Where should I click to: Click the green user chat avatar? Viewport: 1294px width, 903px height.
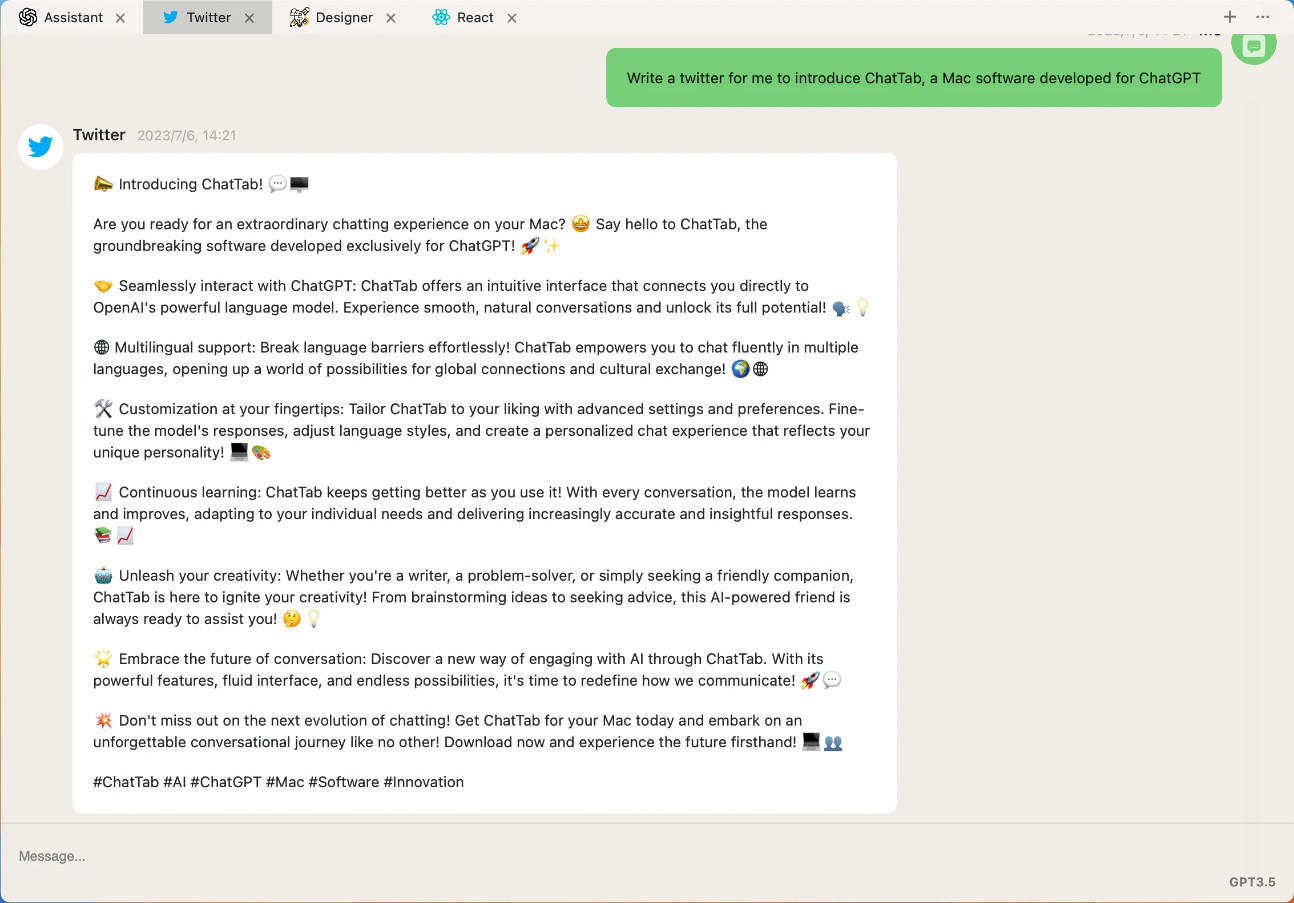[1253, 47]
